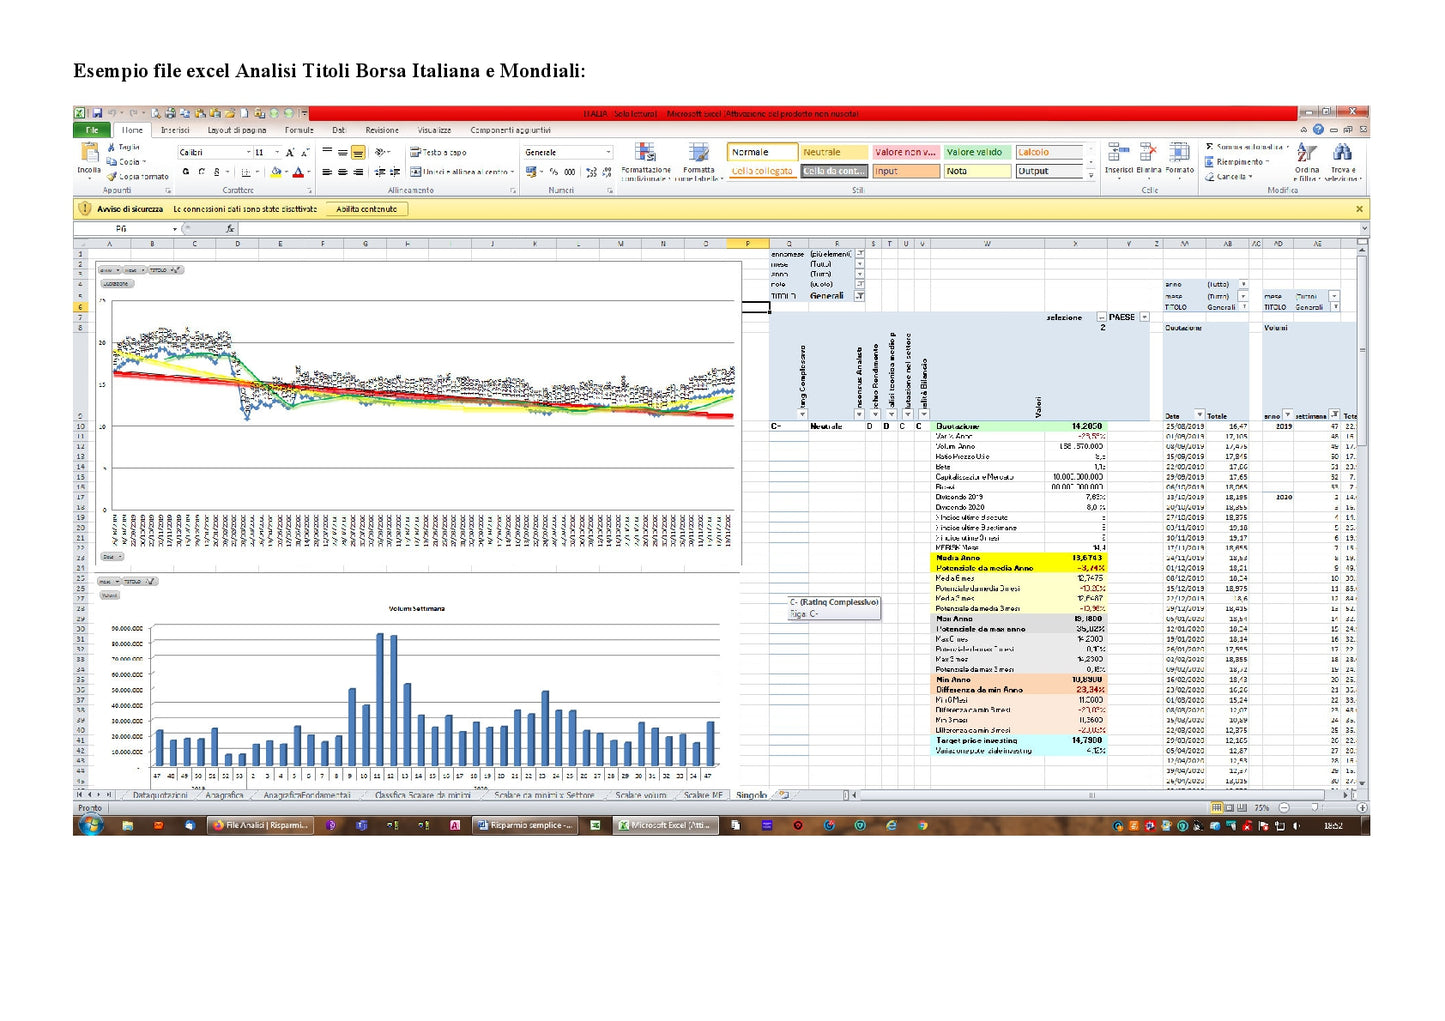The height and width of the screenshot is (1021, 1445).
Task: Click center text icon
Action: click(342, 172)
